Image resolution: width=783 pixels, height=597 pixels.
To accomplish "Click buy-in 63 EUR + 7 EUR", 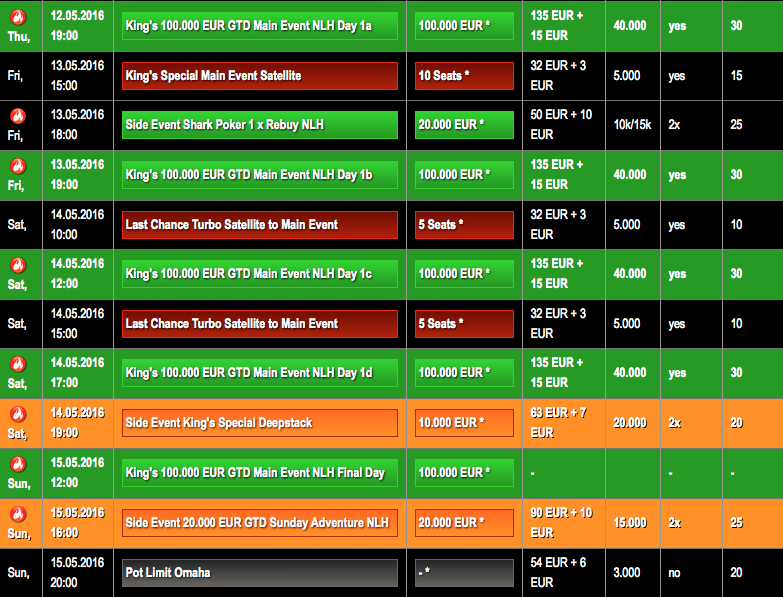I will (558, 423).
